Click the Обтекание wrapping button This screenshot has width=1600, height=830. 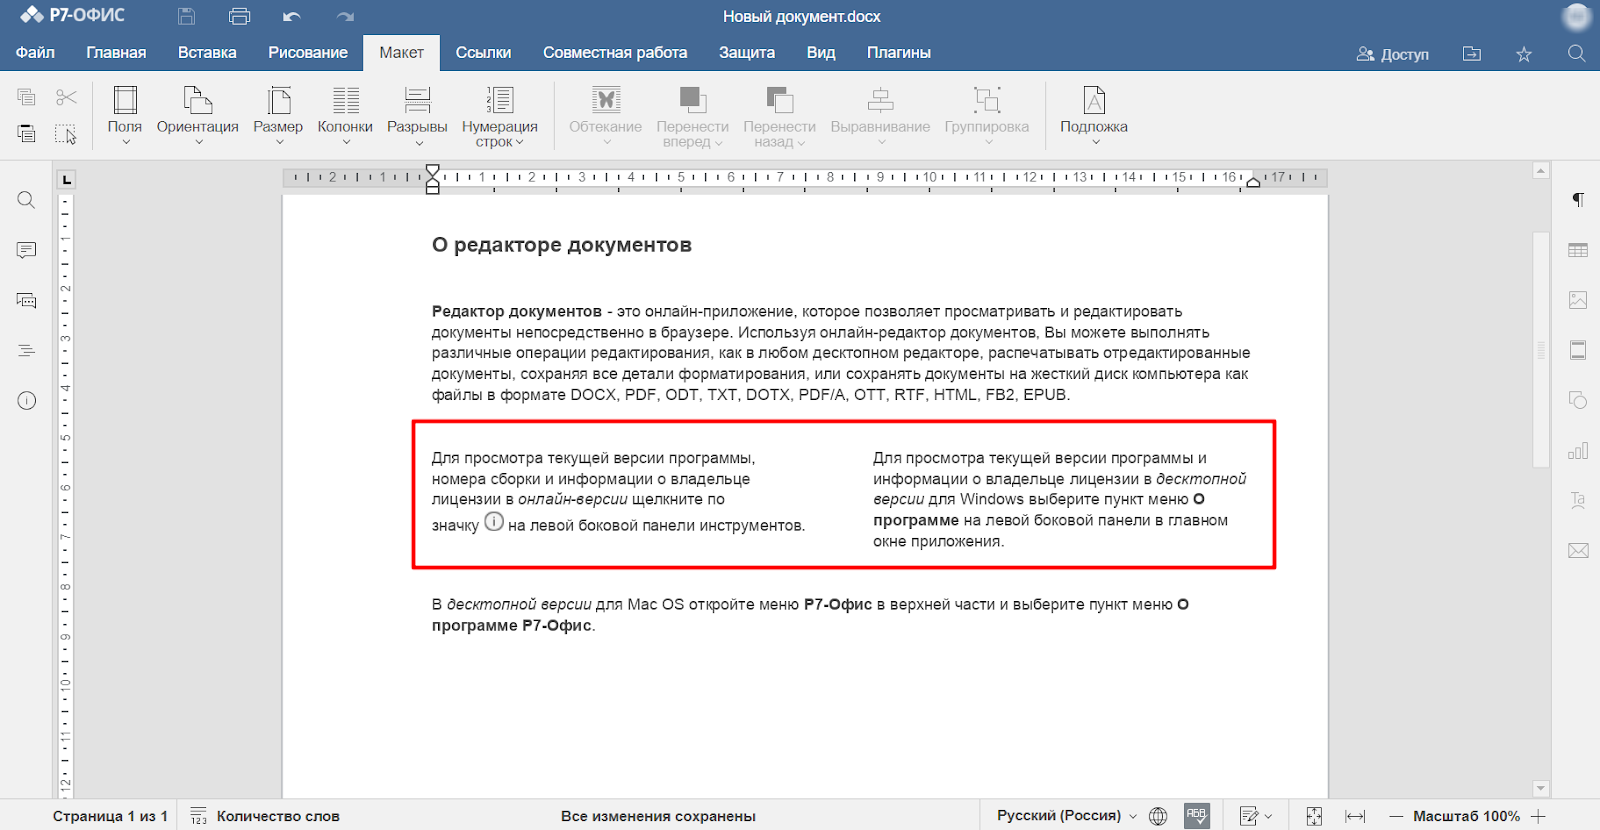[605, 116]
